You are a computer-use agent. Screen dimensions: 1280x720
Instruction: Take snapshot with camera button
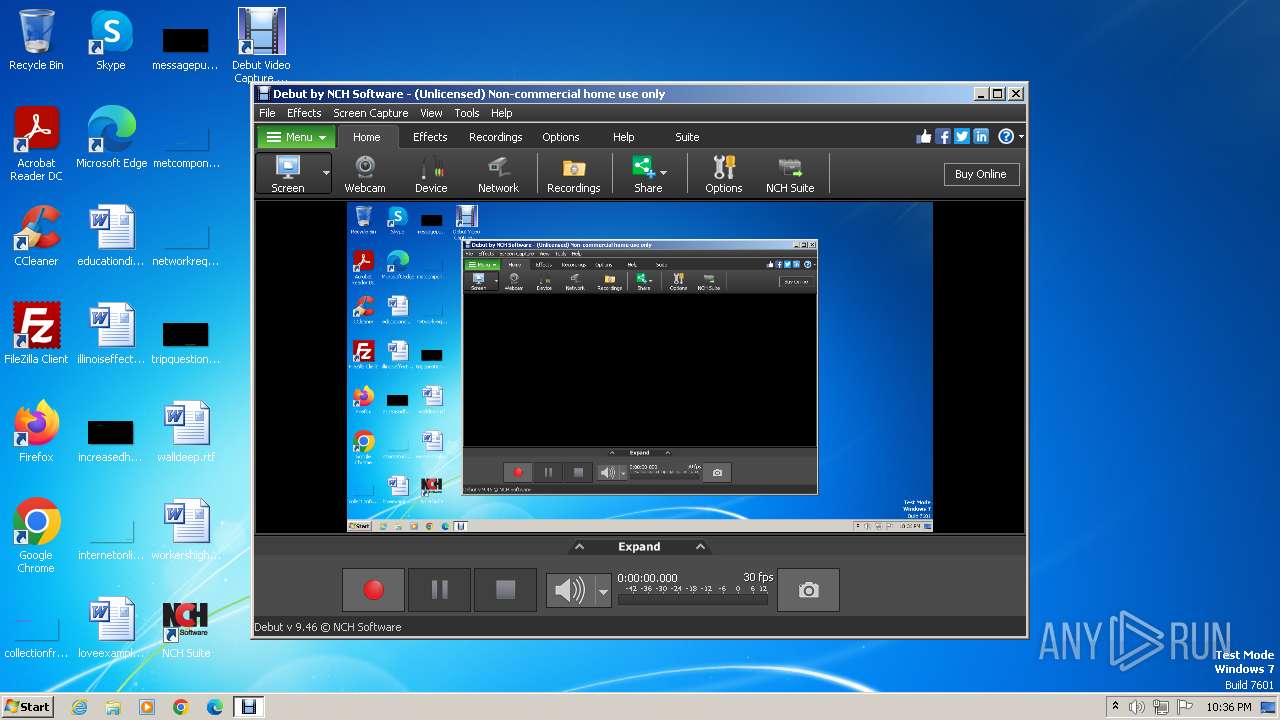(x=808, y=590)
